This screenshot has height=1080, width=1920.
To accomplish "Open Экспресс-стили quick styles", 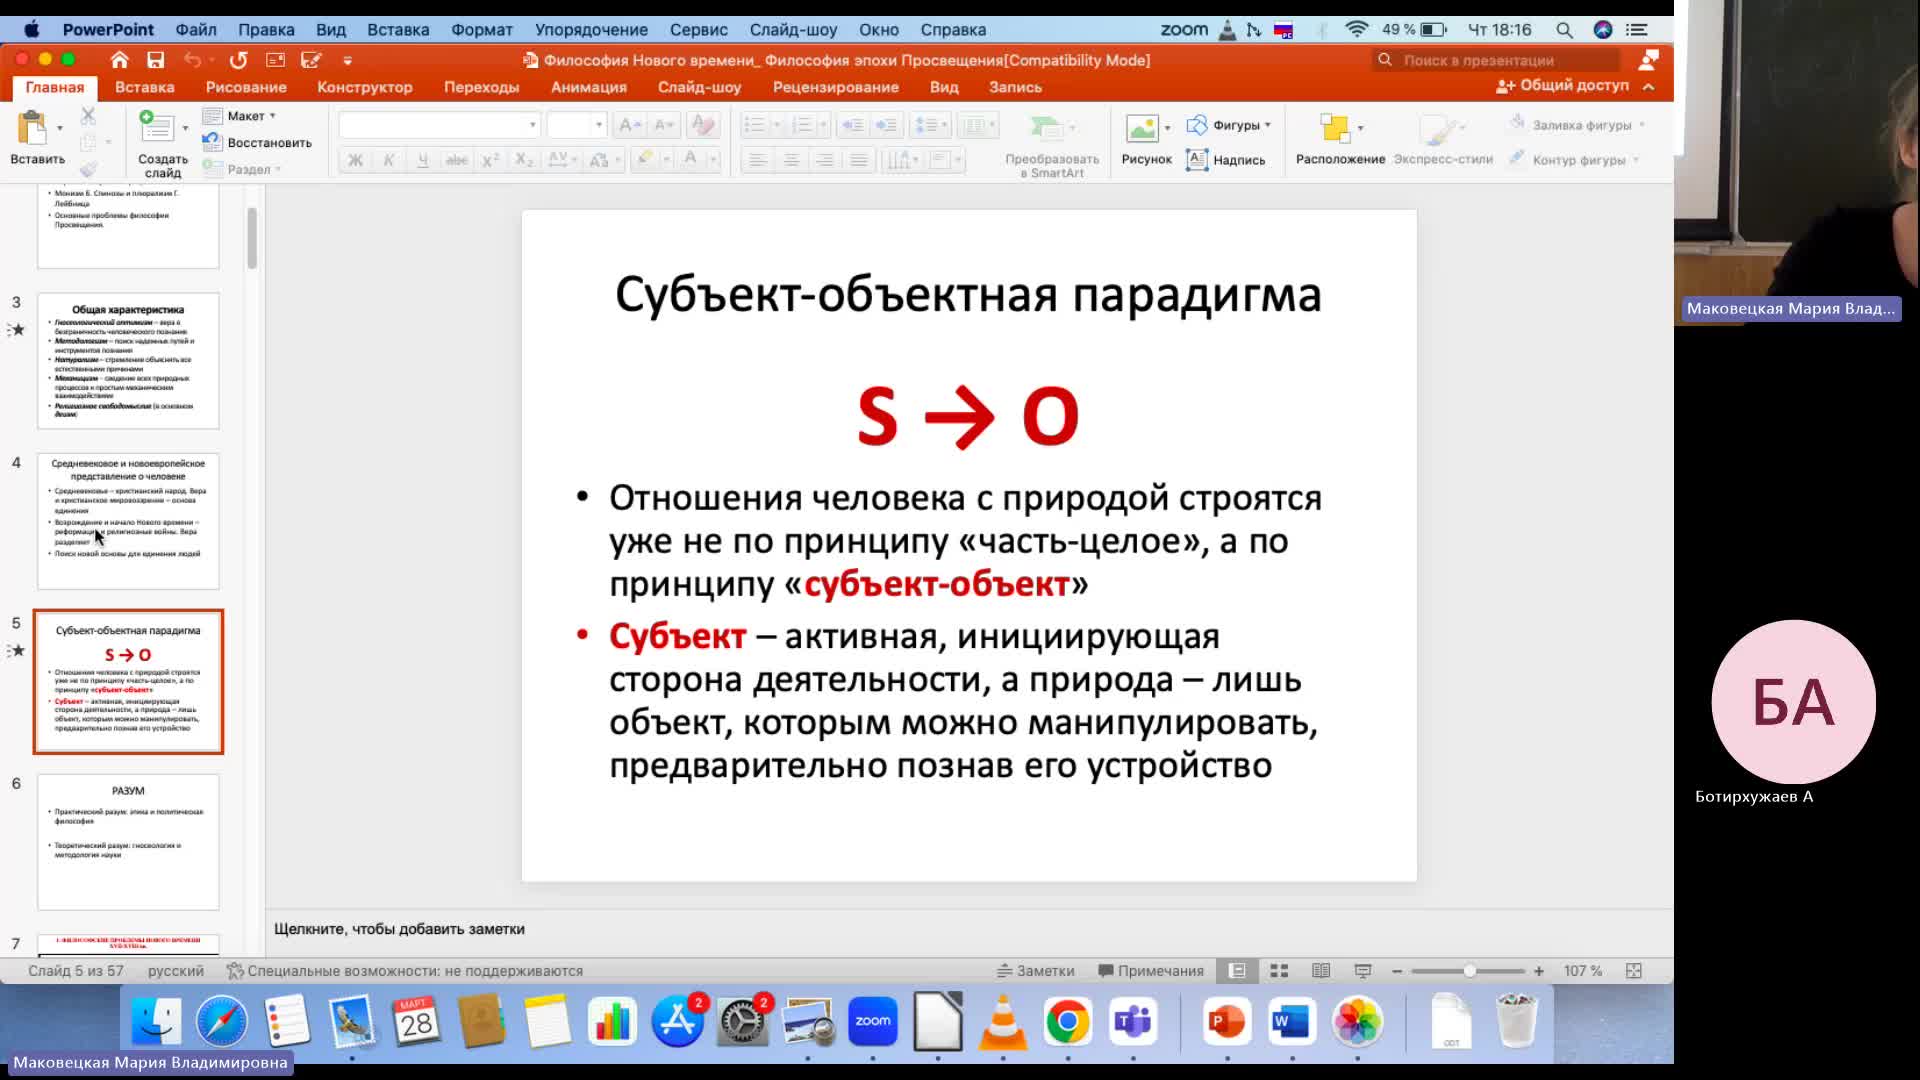I will coord(1443,139).
